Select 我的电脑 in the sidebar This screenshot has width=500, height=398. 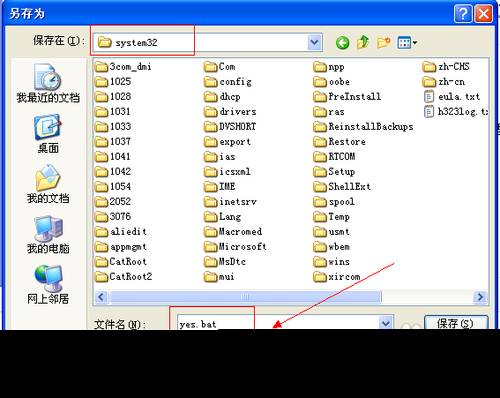point(48,235)
